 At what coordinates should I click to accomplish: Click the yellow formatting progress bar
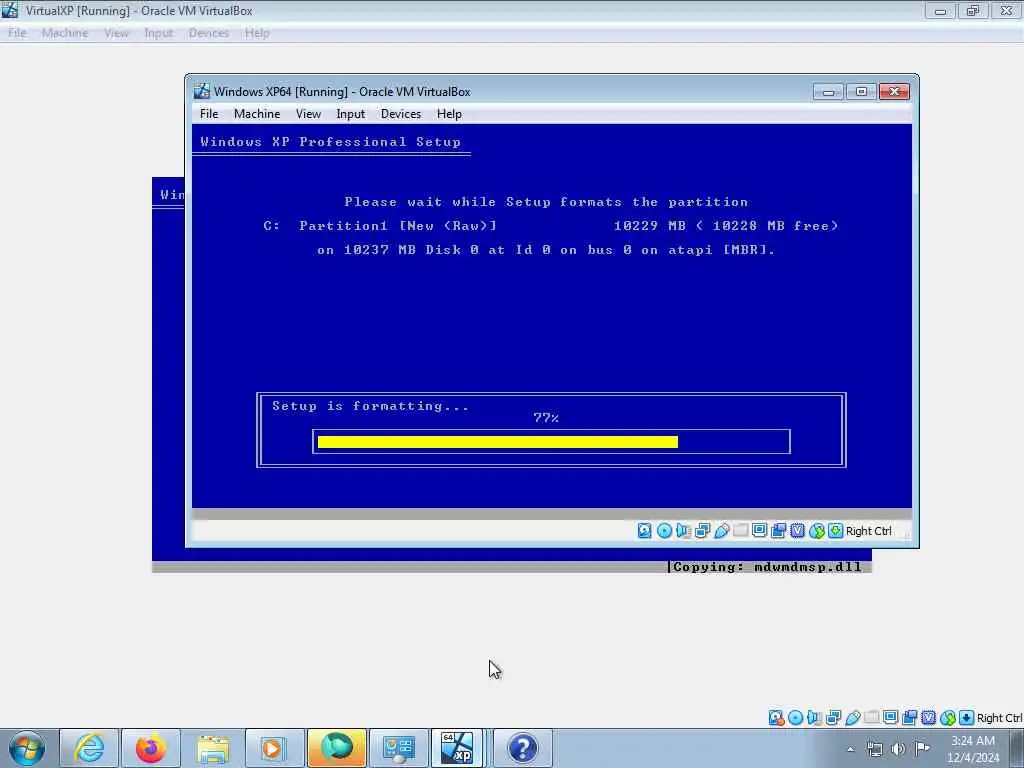pos(498,442)
